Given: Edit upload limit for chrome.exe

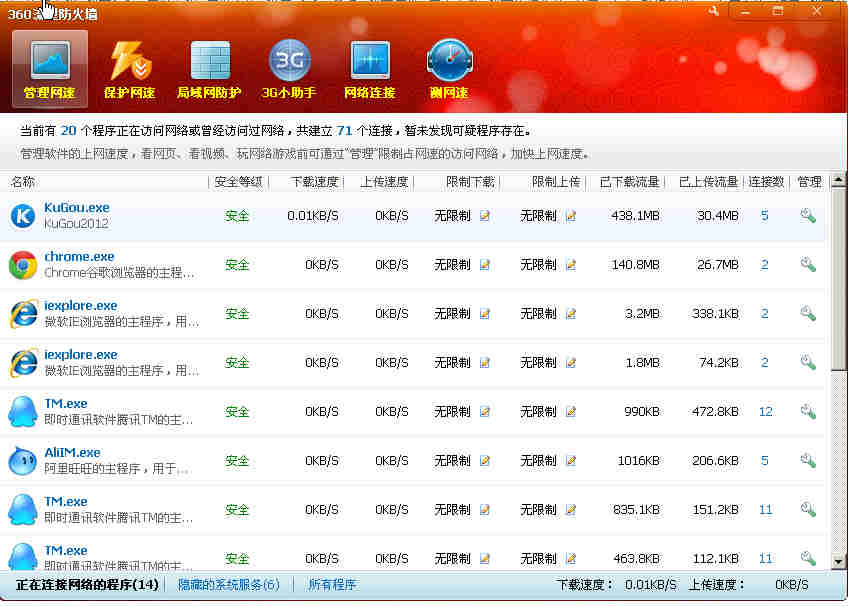Looking at the screenshot, I should point(571,265).
